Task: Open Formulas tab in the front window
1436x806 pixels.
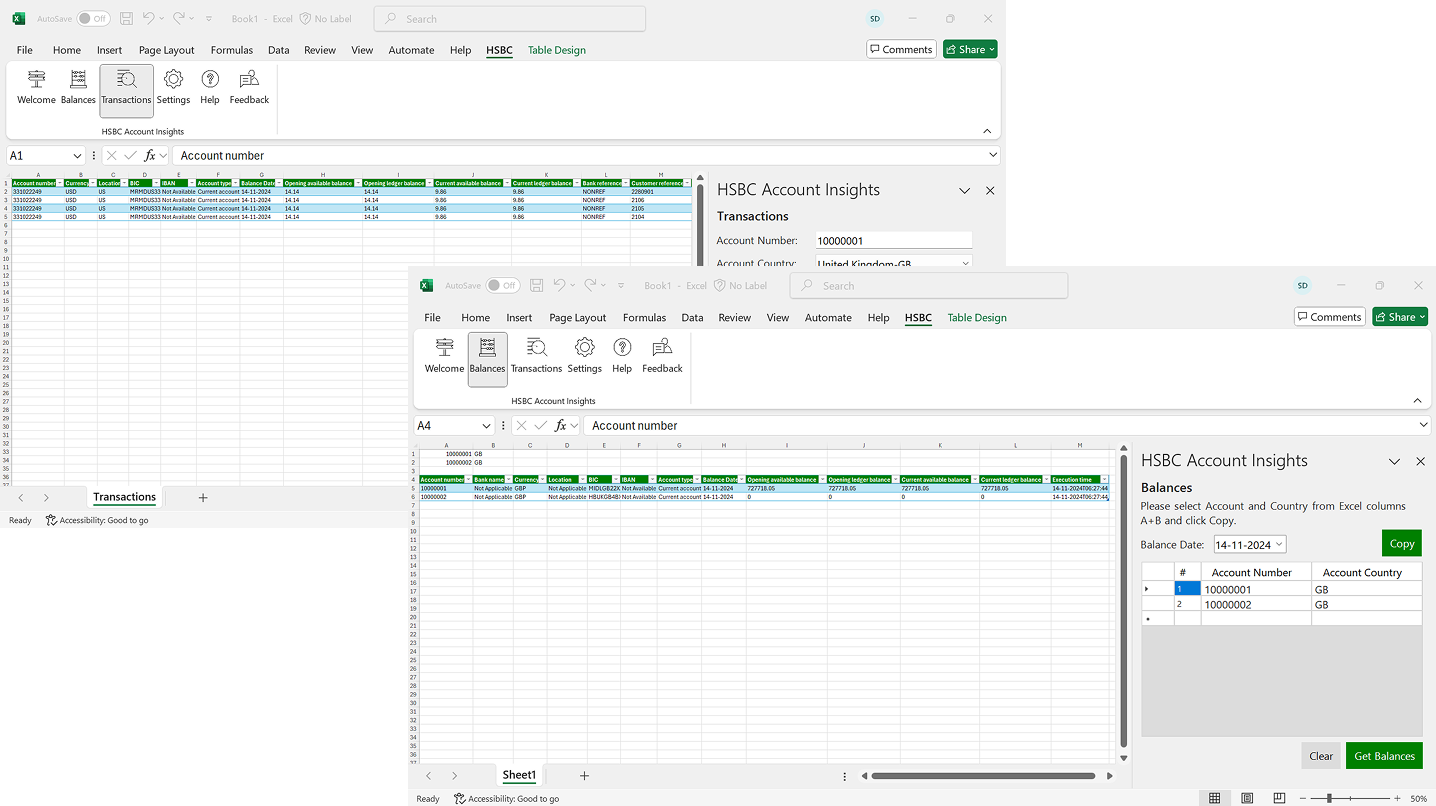Action: coord(644,318)
